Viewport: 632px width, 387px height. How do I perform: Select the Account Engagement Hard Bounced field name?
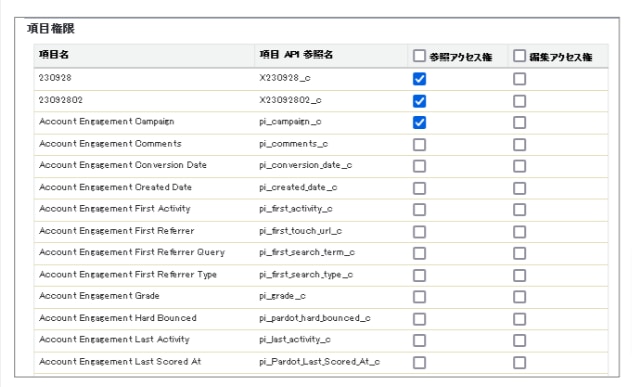pos(118,318)
